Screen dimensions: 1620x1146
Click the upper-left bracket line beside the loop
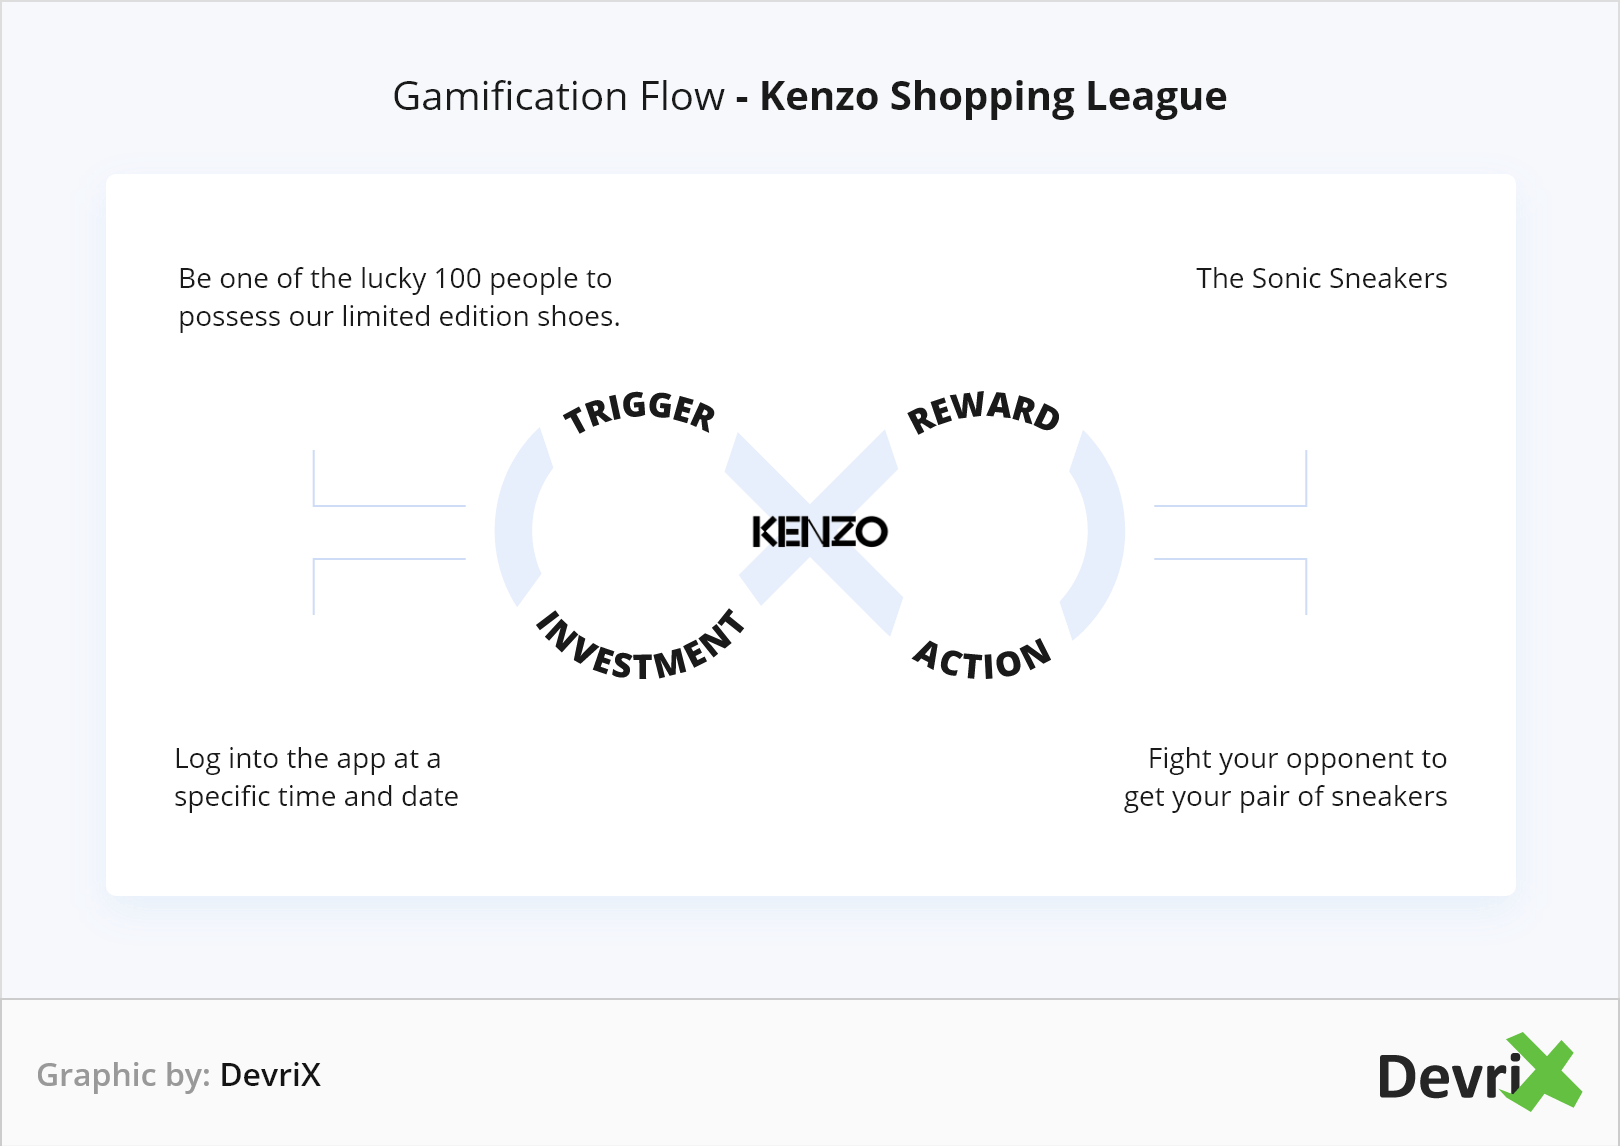pos(388,504)
